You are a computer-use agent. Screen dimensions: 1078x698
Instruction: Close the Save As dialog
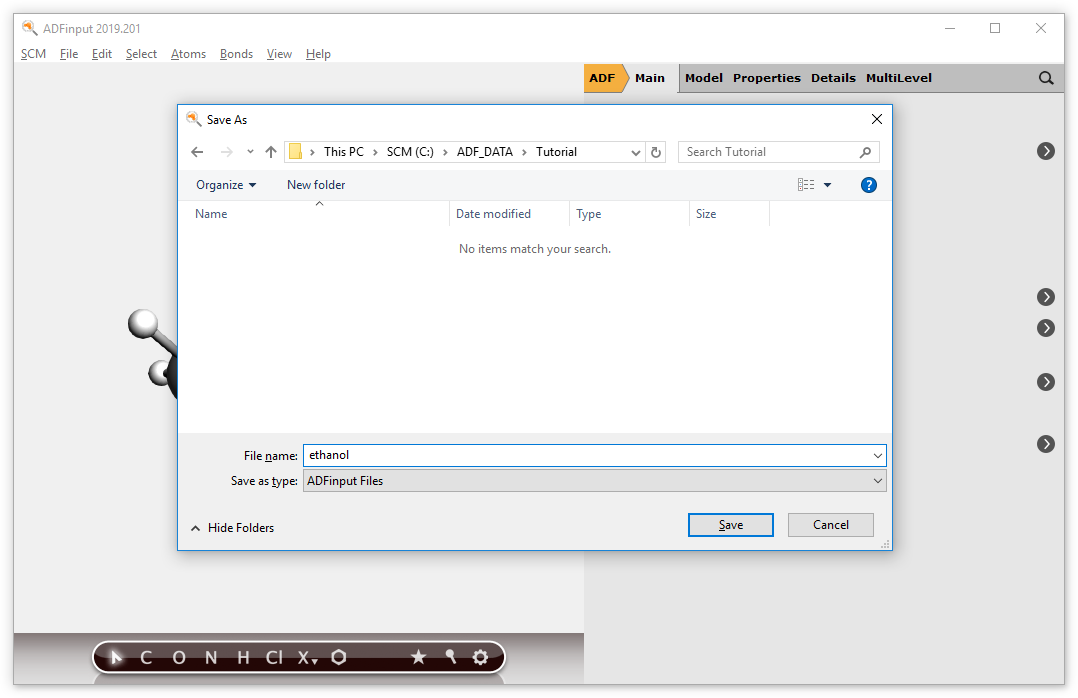pyautogui.click(x=877, y=120)
